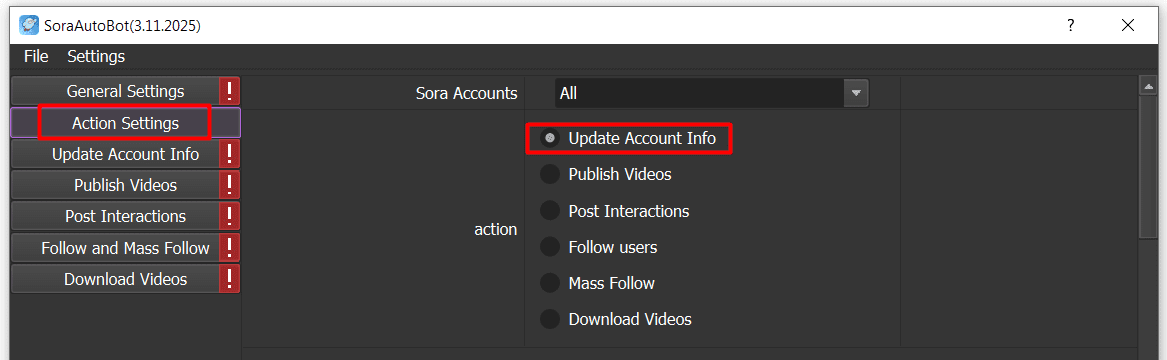
Task: Click the Sora Accounts label
Action: (466, 93)
